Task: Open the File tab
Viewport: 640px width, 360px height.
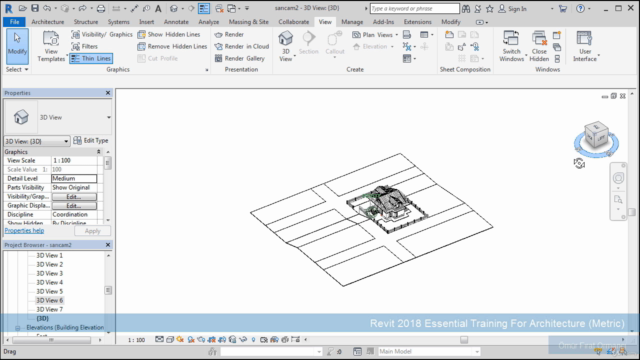Action: click(14, 22)
